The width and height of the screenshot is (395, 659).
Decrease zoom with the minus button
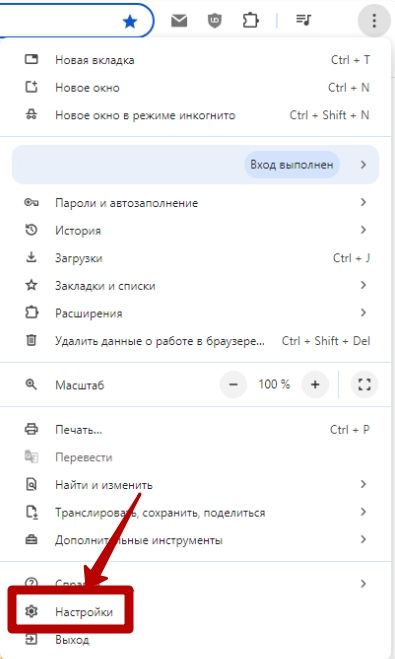tap(233, 384)
